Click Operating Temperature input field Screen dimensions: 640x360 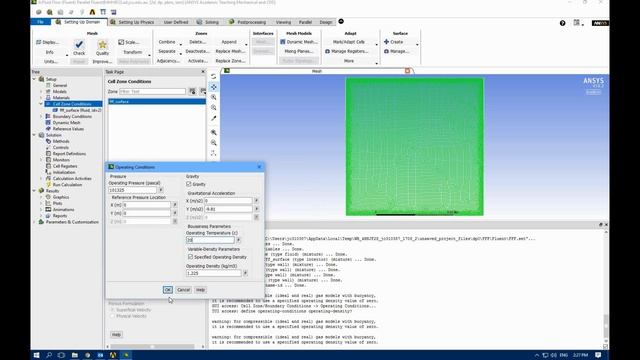click(211, 240)
